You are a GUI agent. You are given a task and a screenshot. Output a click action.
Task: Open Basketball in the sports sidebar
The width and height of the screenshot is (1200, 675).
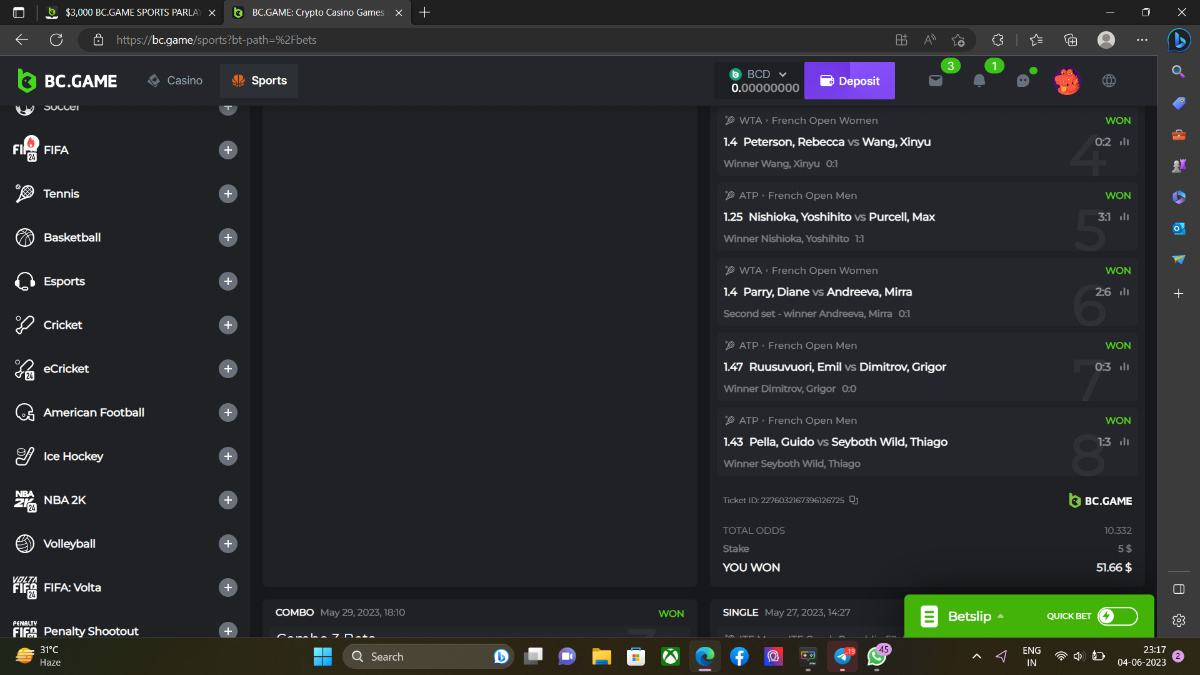click(72, 238)
